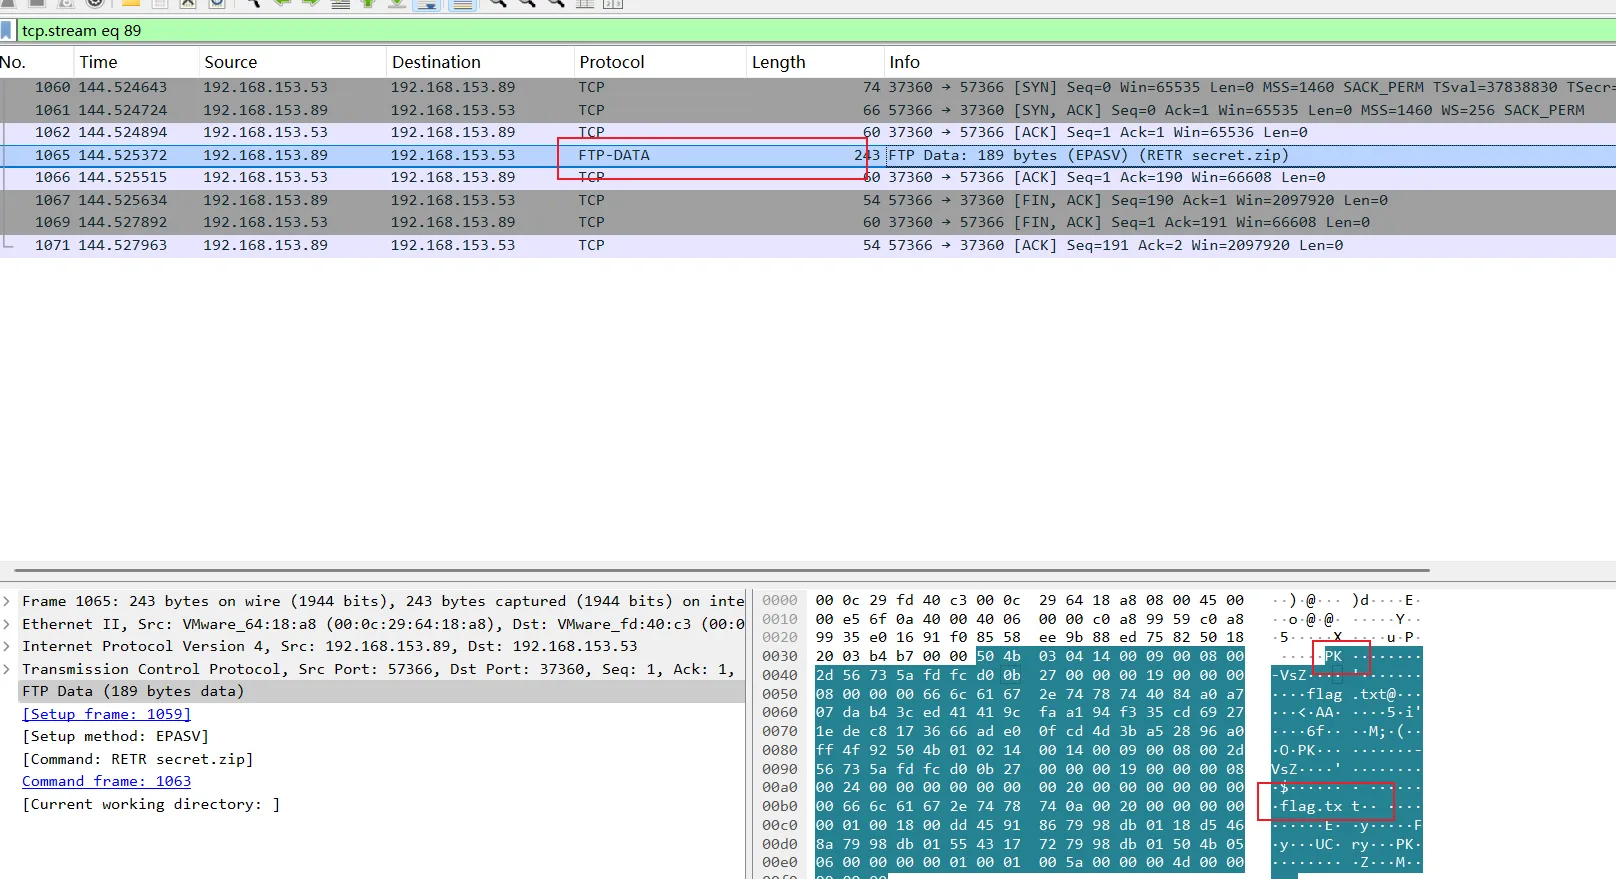Sort packets by the Protocol column header
Viewport: 1616px width, 879px height.
click(x=612, y=62)
